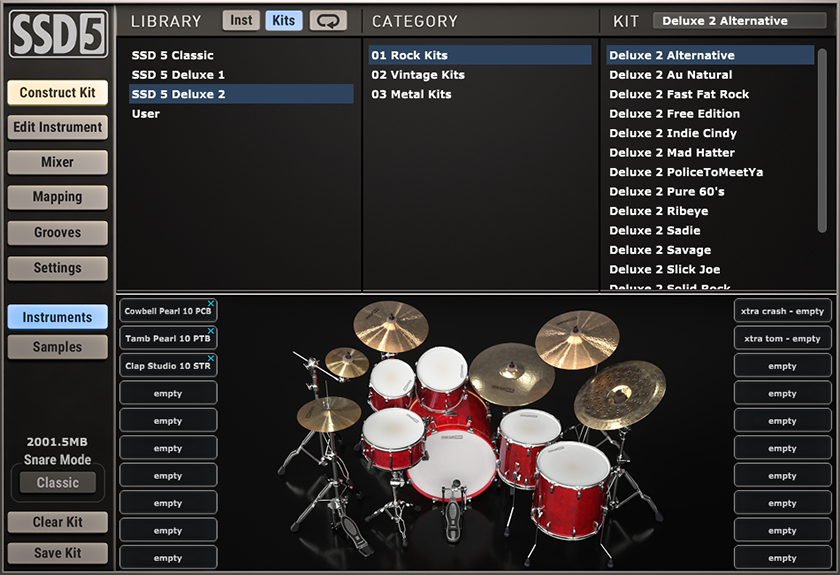This screenshot has width=840, height=575.
Task: Click the X on Tamb Pearl slot
Action: [211, 331]
